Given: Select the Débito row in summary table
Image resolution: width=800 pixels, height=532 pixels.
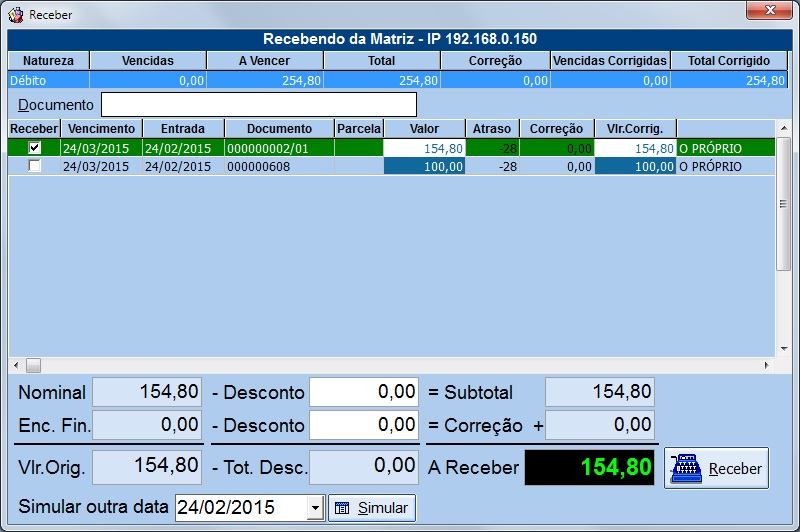Looking at the screenshot, I should click(x=48, y=80).
